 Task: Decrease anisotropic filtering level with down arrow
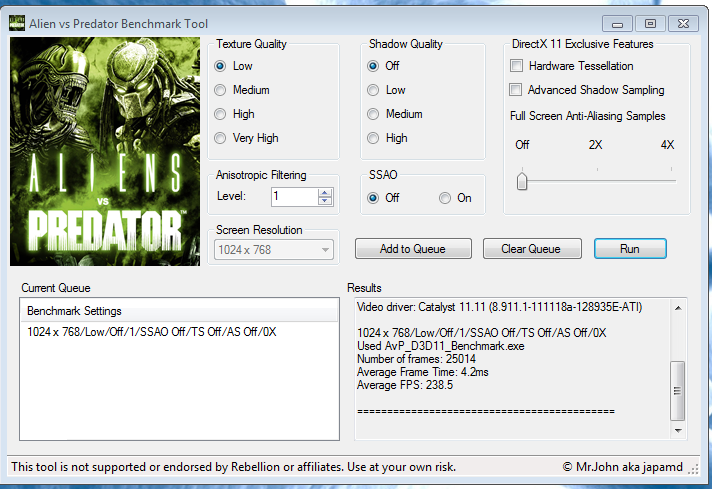[x=325, y=201]
